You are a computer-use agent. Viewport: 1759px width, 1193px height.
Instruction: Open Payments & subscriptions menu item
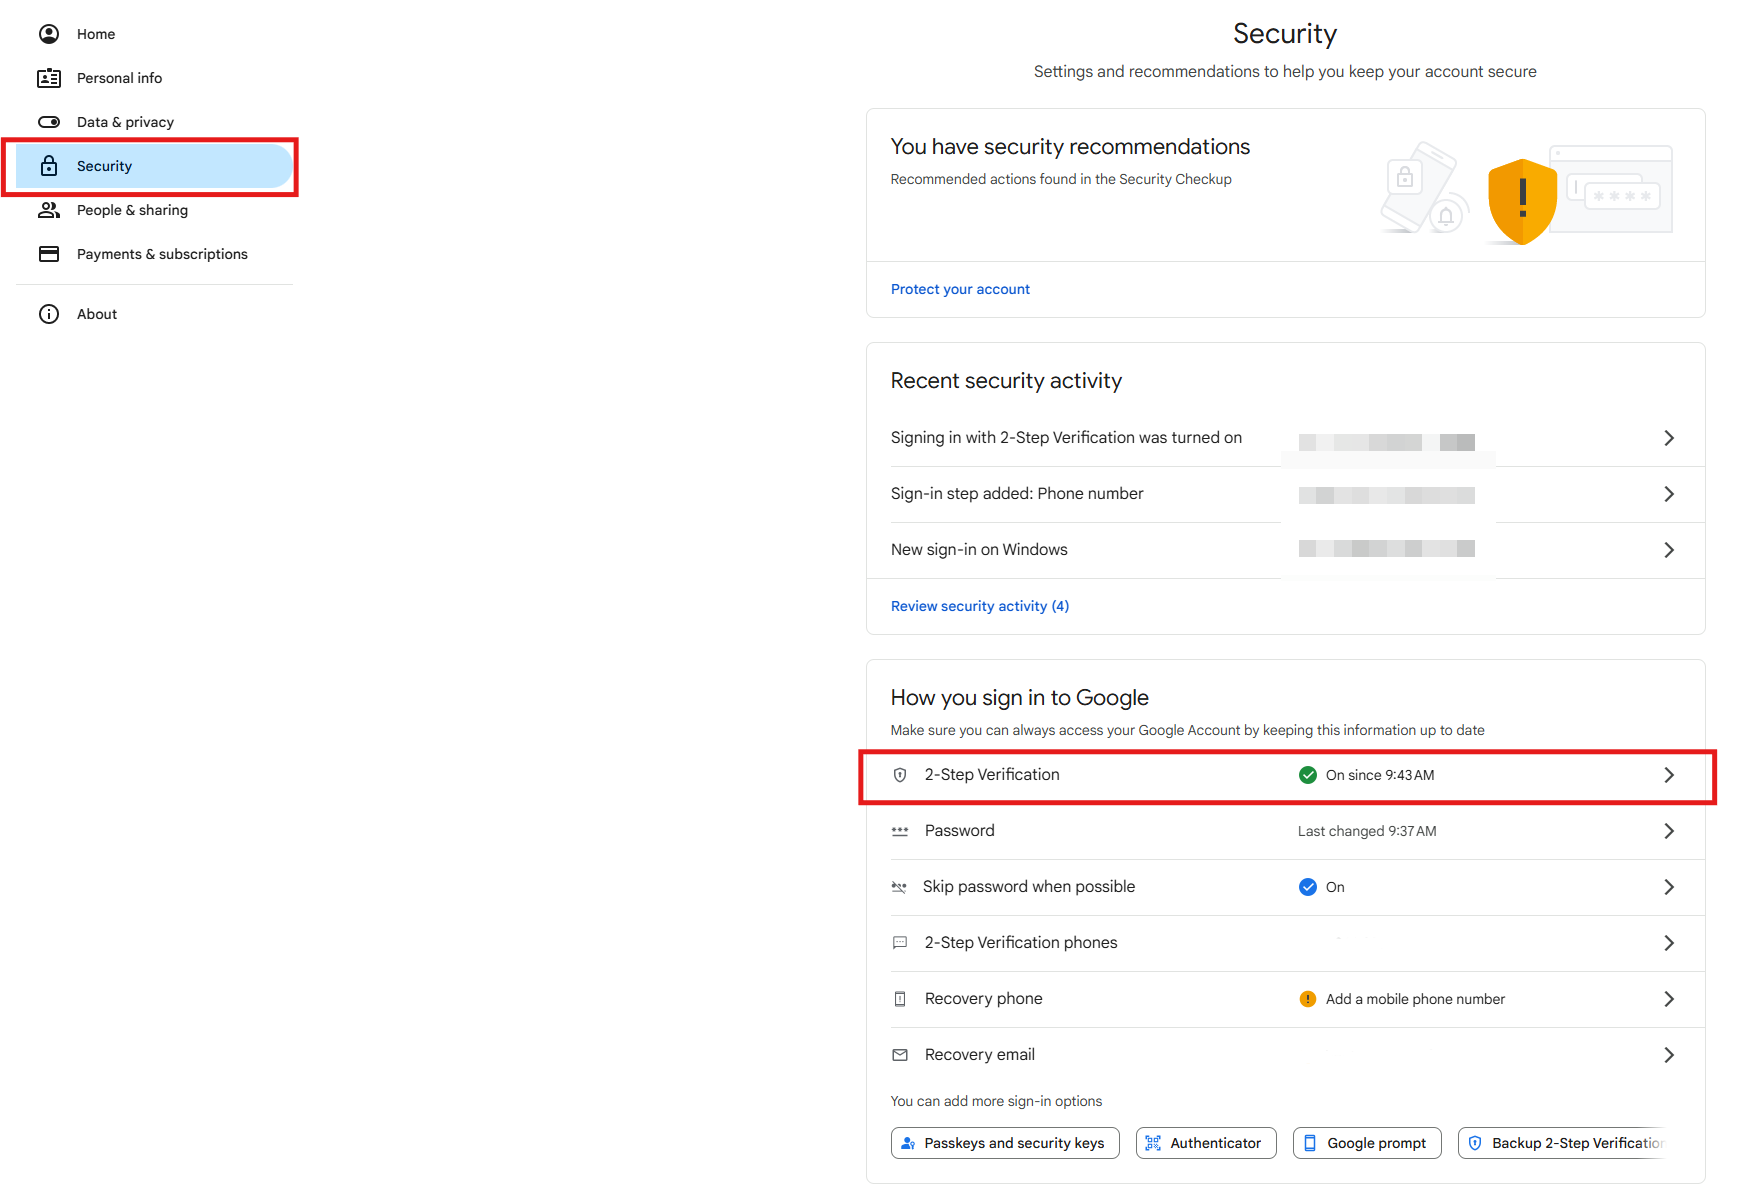(x=162, y=254)
